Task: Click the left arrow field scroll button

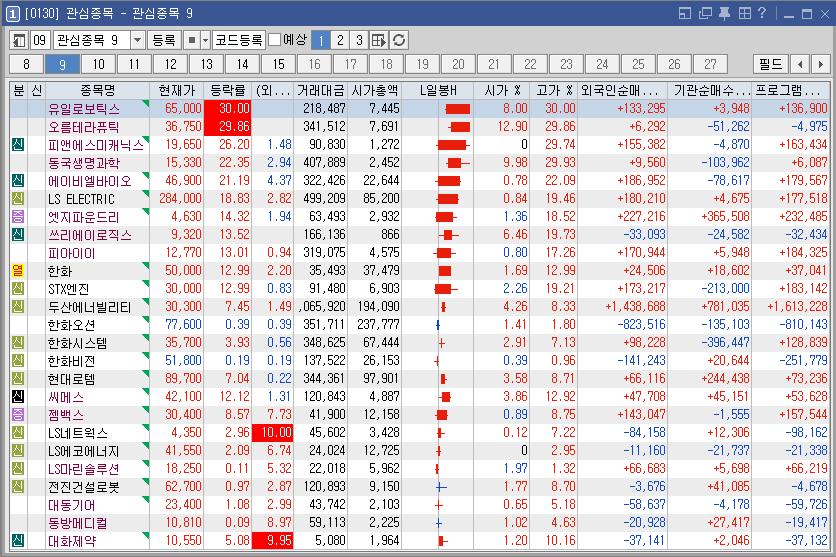Action: (800, 64)
